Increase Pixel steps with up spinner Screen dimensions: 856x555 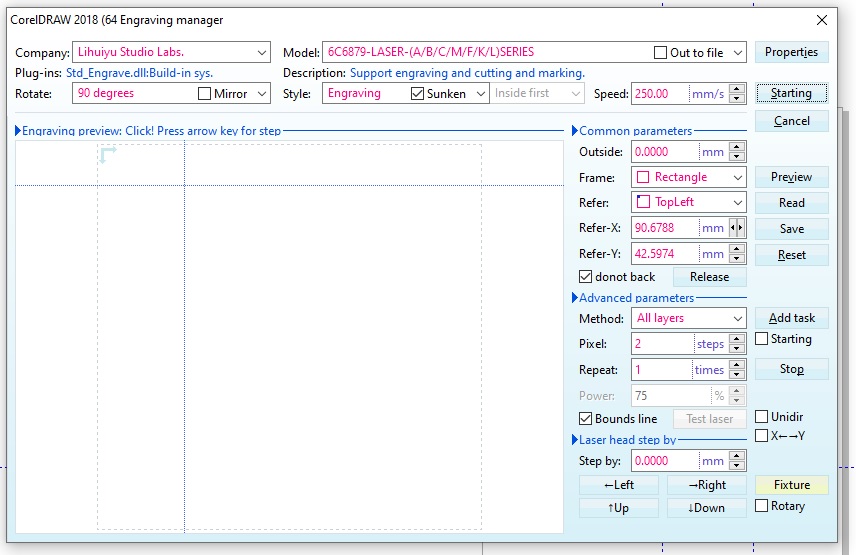click(x=737, y=339)
